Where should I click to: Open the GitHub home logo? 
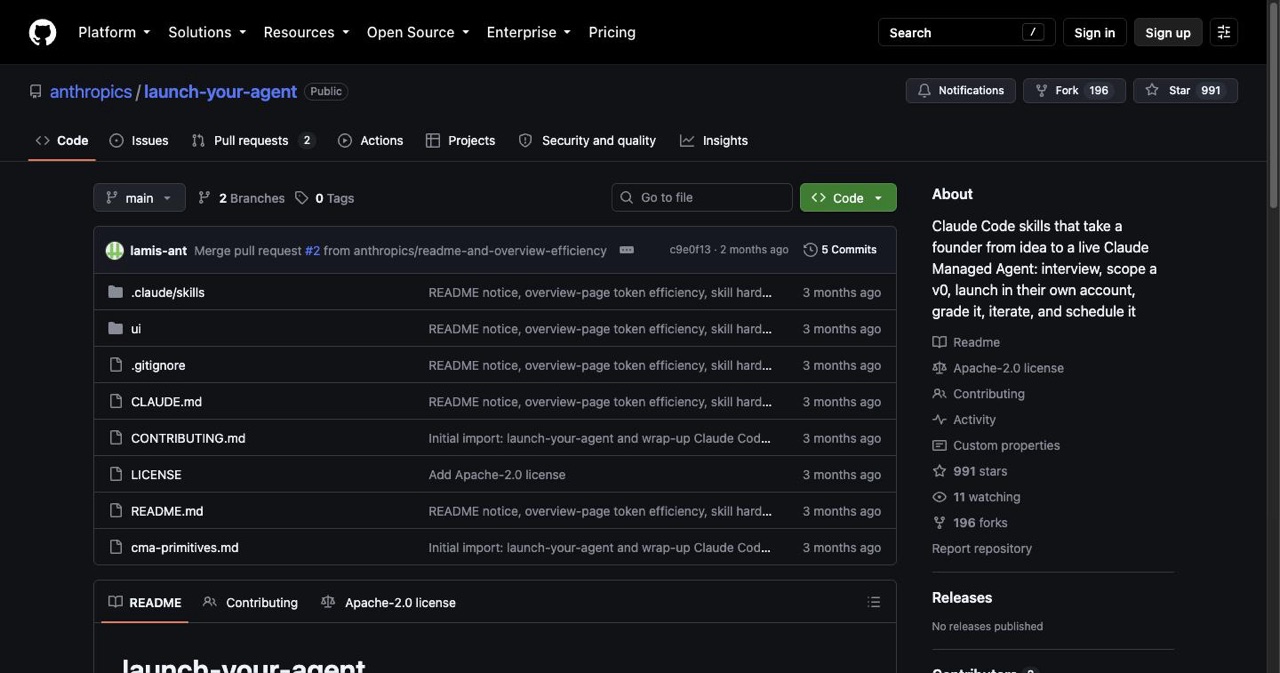(42, 32)
